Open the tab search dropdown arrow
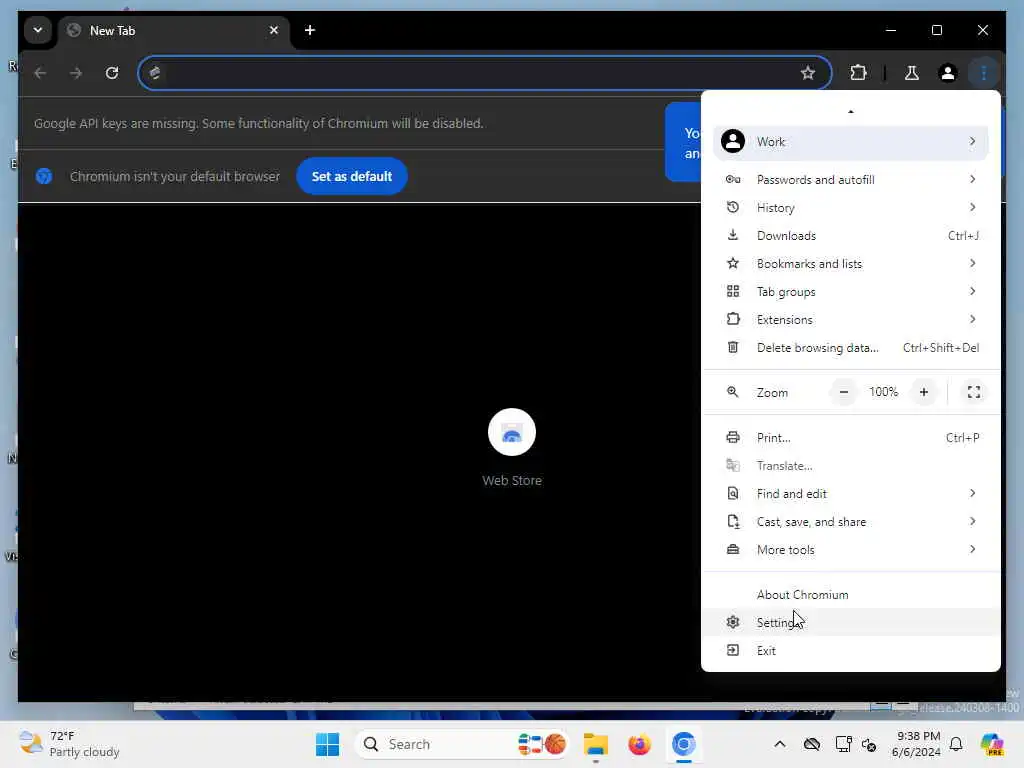This screenshot has width=1024, height=768. [x=38, y=30]
